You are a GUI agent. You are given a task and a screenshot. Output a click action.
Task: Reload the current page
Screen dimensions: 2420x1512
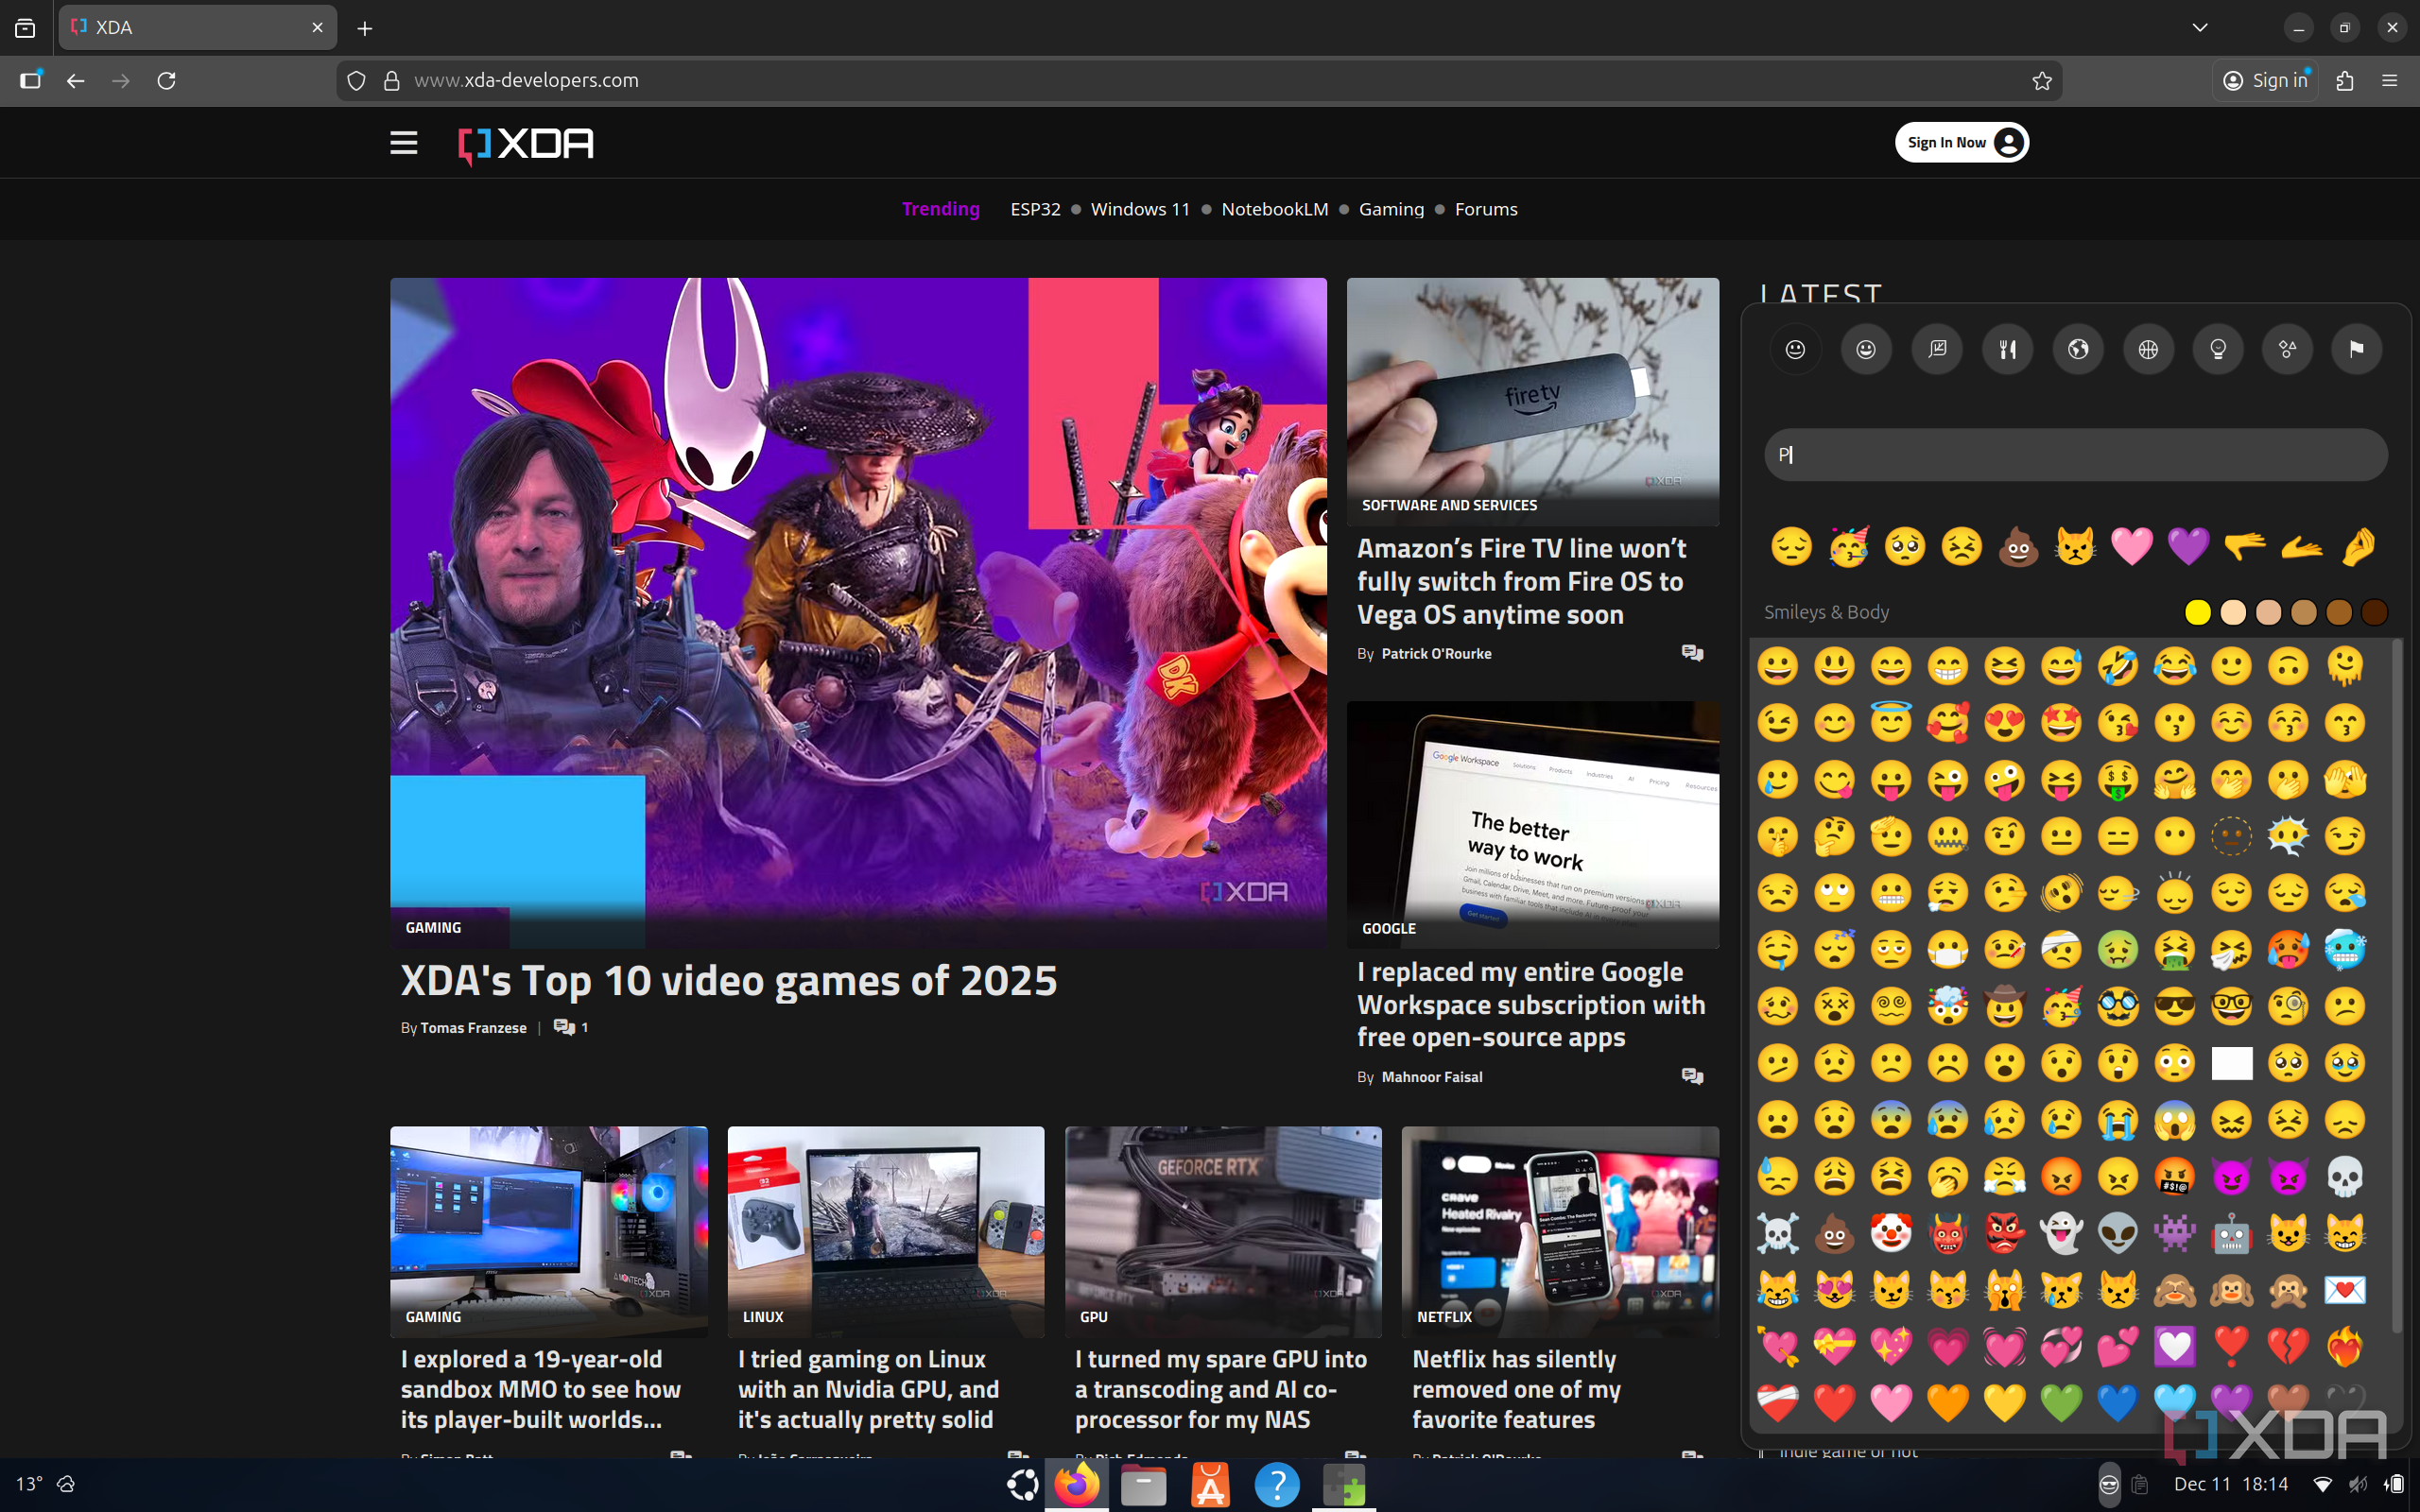(167, 81)
